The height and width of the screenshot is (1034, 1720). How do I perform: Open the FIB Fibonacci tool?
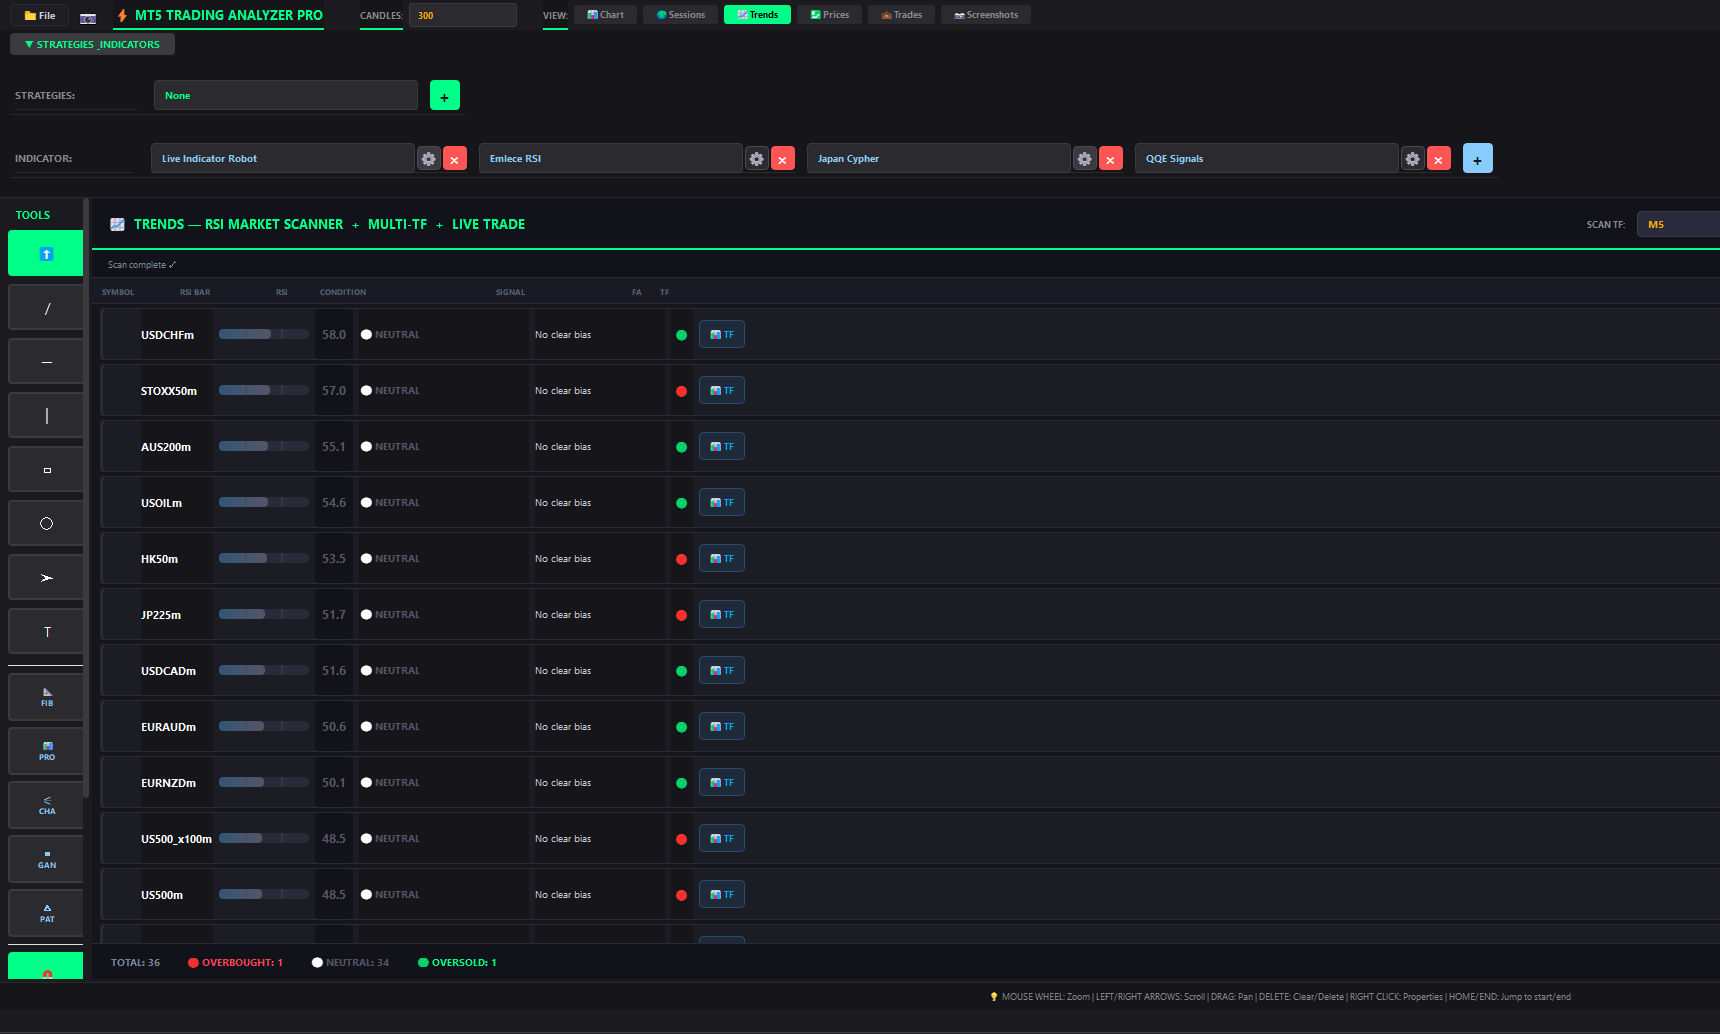pyautogui.click(x=46, y=697)
